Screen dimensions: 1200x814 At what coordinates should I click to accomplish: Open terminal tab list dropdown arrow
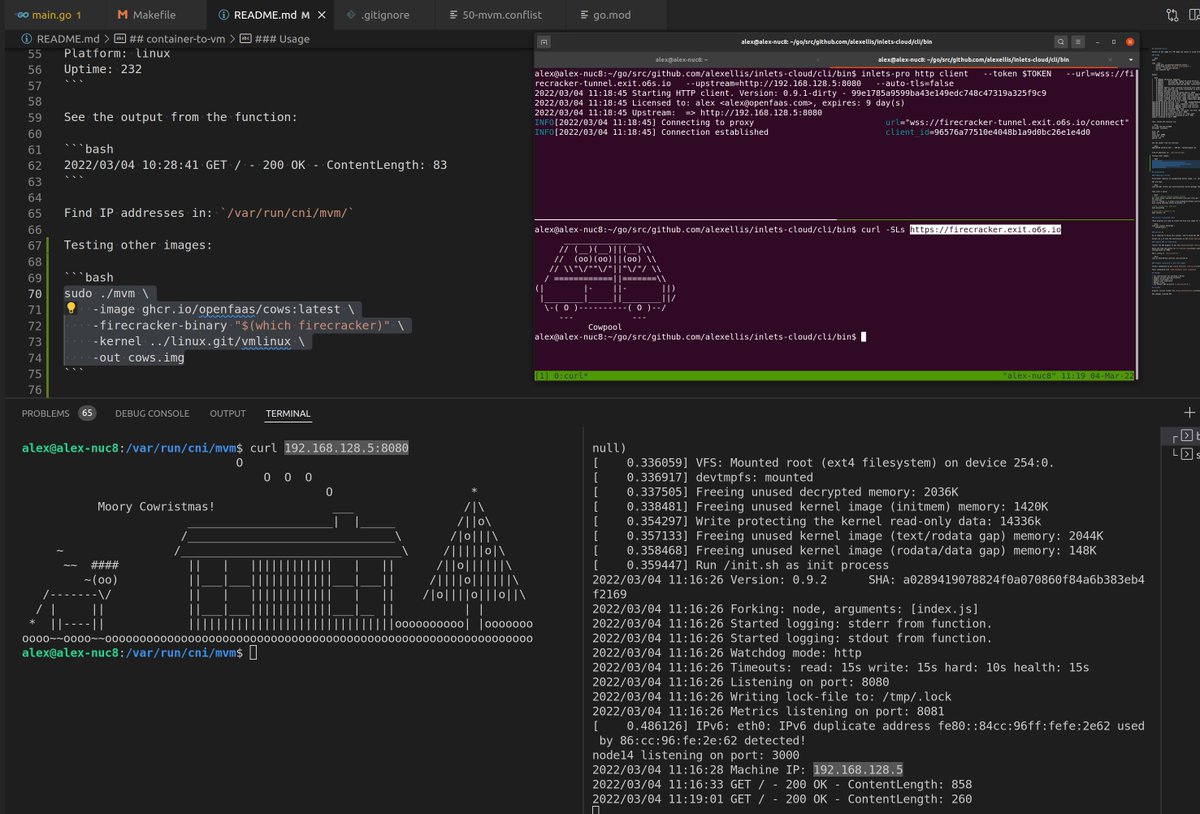1129,60
